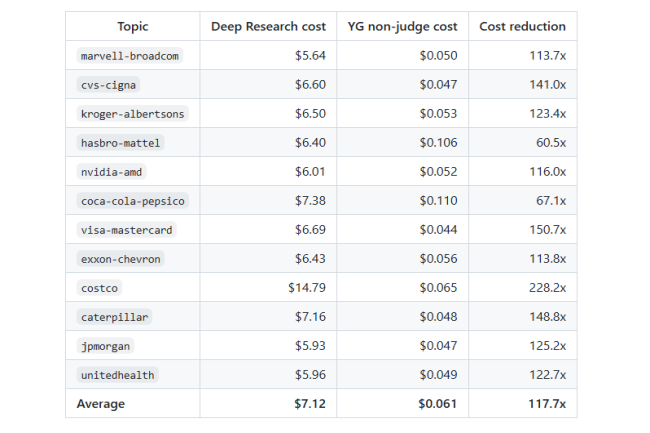
Task: Click the Average row label
Action: (x=101, y=404)
